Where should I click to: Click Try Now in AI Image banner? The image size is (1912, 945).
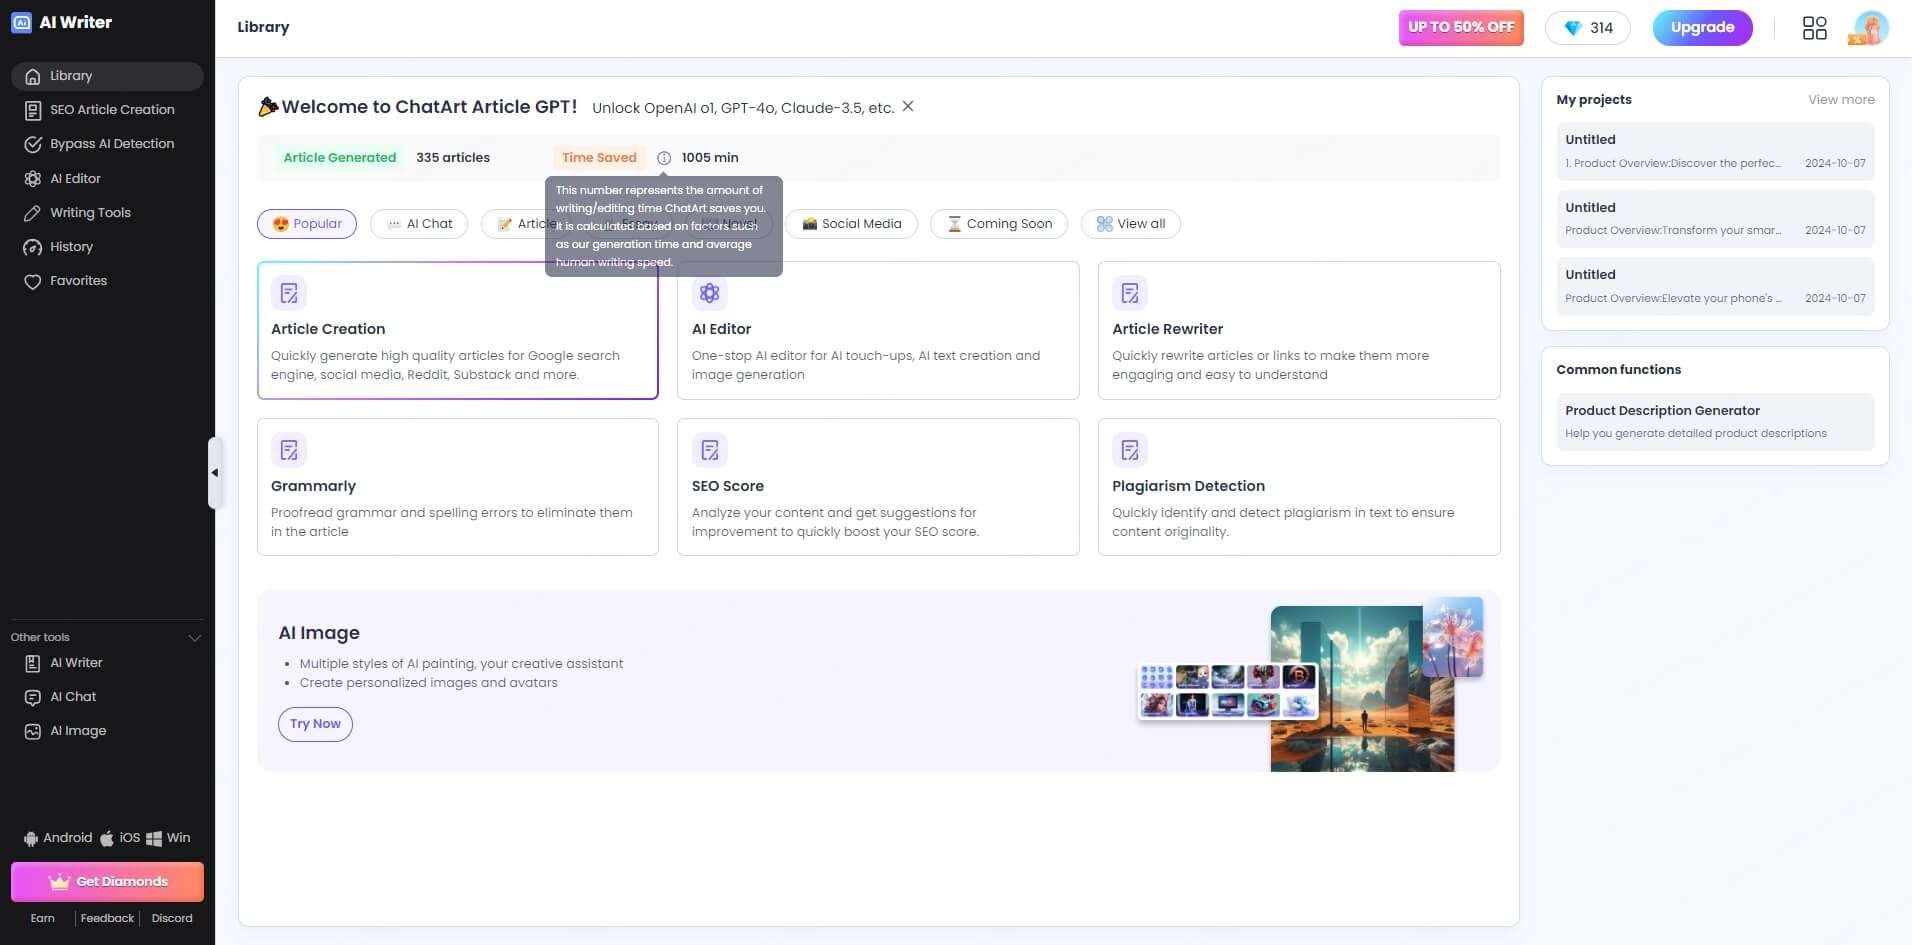[315, 724]
